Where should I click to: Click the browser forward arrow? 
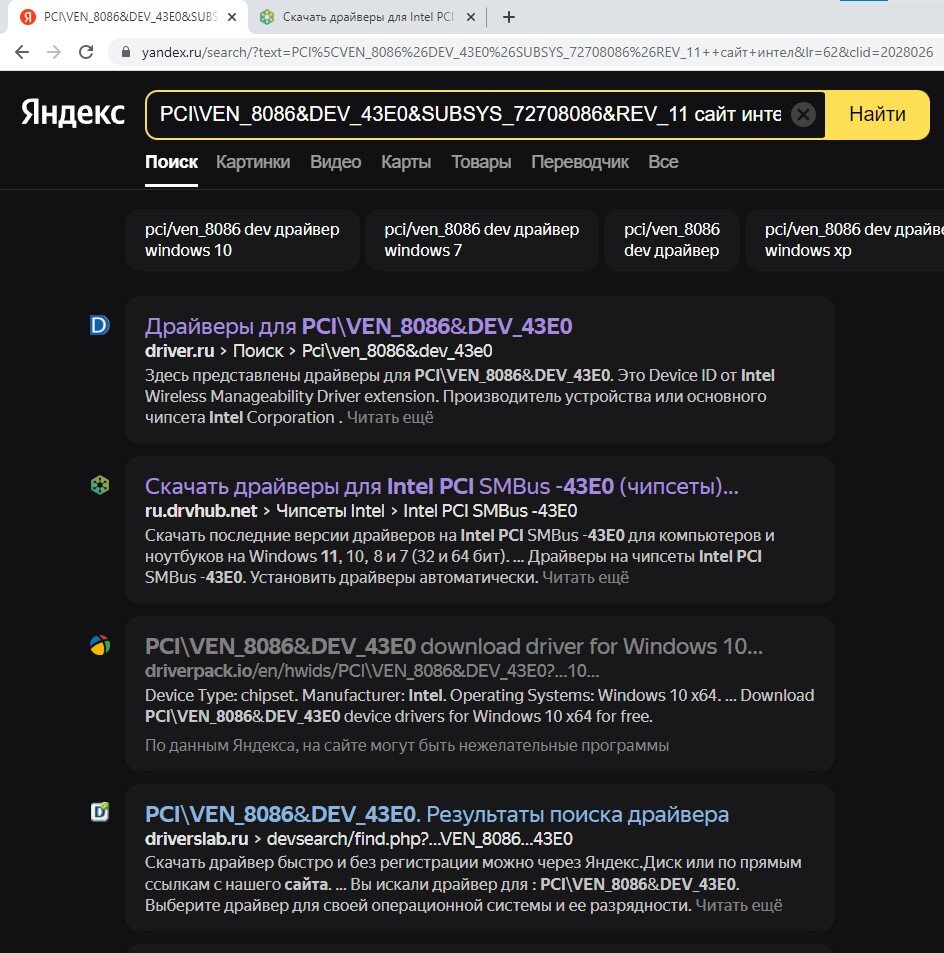54,52
